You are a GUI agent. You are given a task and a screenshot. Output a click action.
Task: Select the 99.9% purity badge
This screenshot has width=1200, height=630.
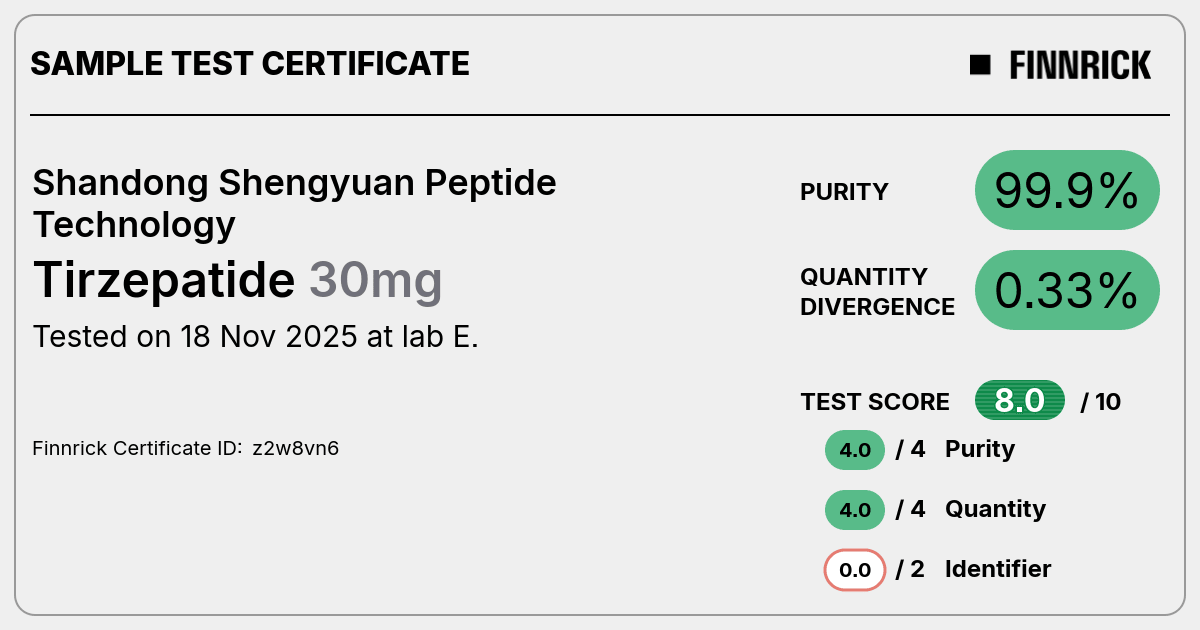point(1067,190)
